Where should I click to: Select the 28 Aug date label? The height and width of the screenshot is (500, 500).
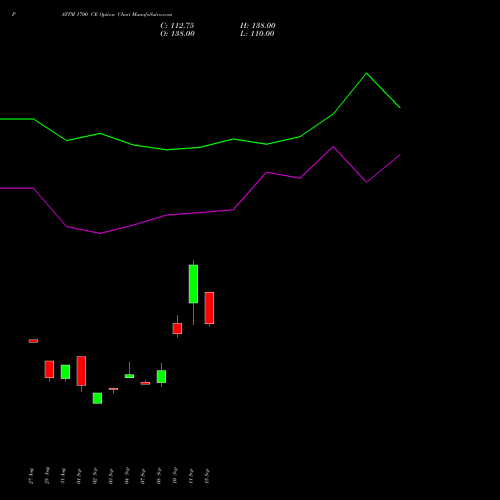(x=47, y=476)
